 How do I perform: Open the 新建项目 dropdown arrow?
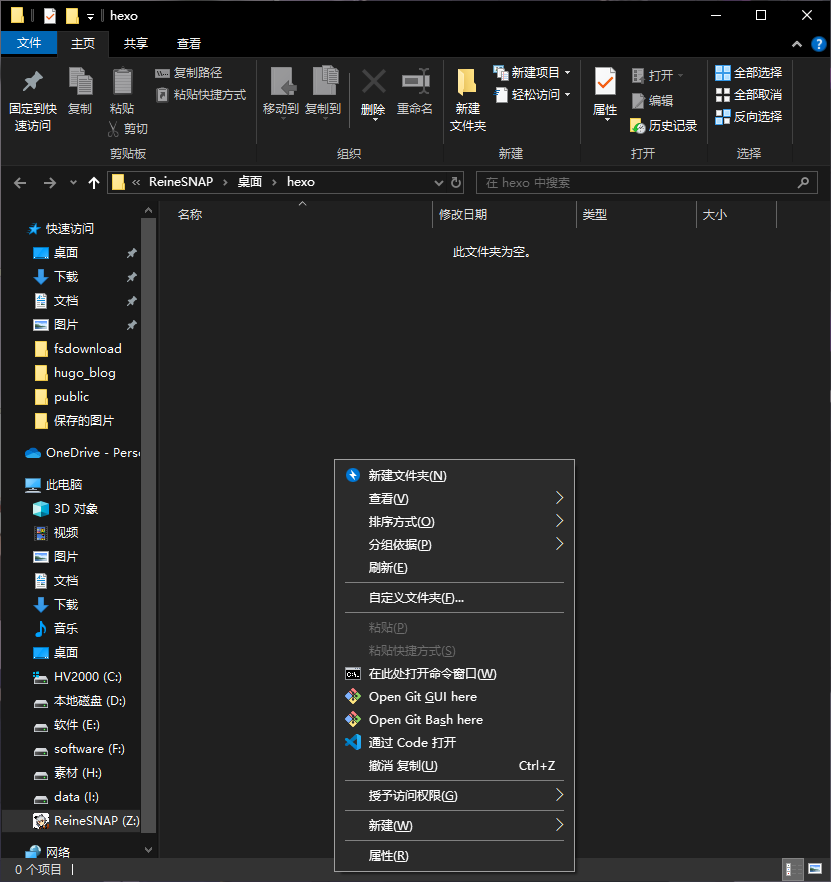click(x=565, y=72)
